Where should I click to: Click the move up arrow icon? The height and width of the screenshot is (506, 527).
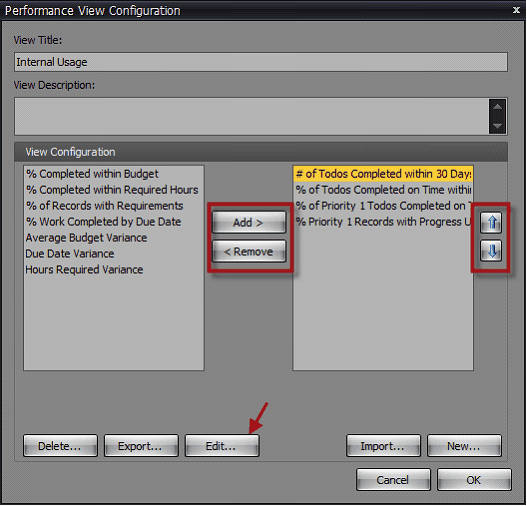coord(491,223)
